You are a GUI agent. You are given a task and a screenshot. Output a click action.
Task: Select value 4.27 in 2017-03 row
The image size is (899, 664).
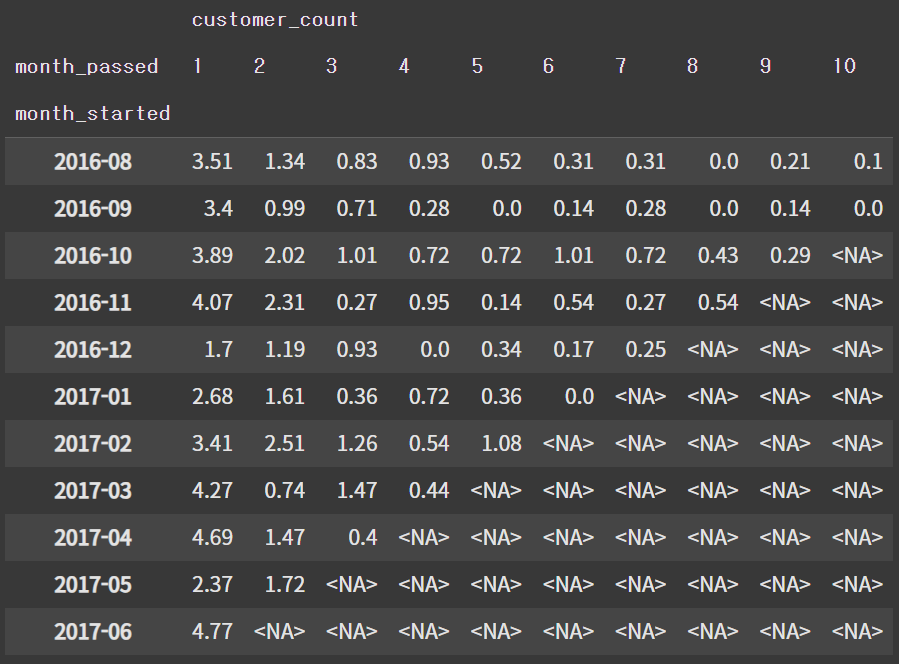click(212, 491)
